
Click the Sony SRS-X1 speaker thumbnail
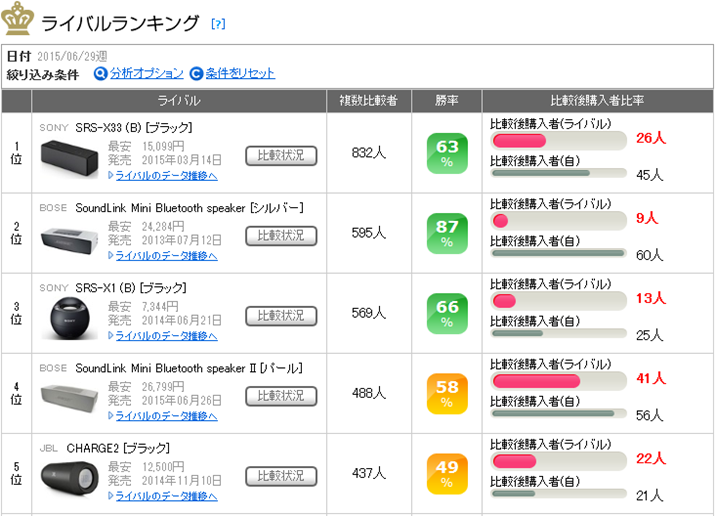[x=69, y=318]
